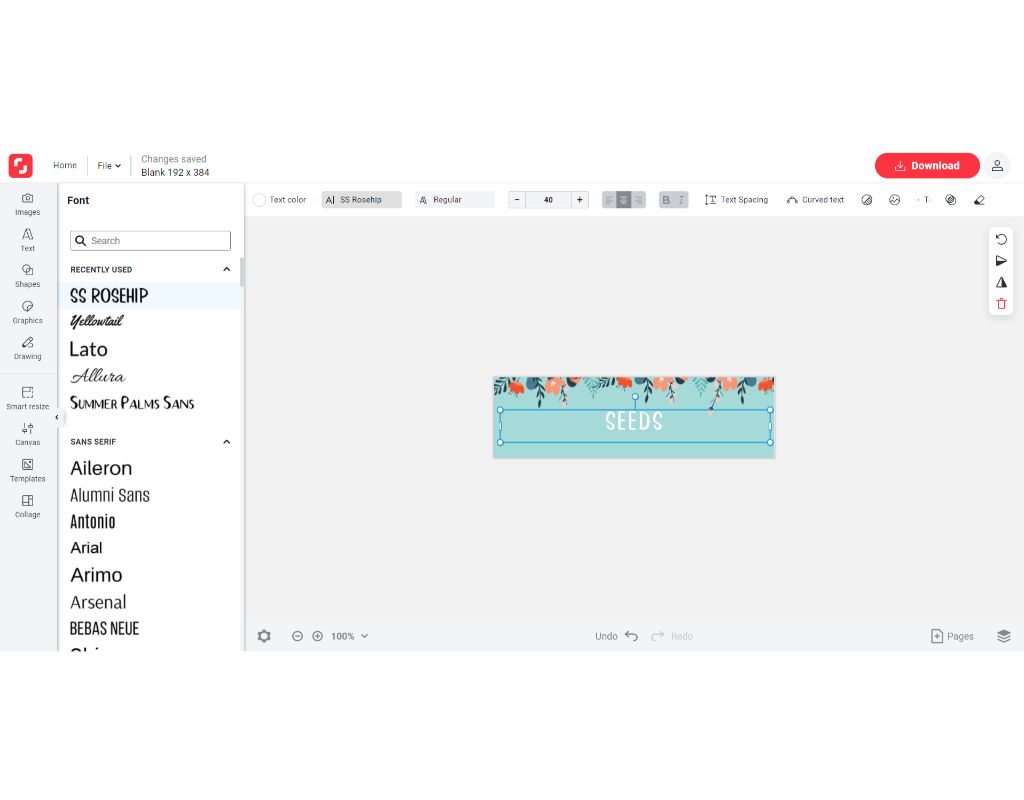The height and width of the screenshot is (800, 1024).
Task: Open the Regular font style dropdown
Action: (455, 199)
